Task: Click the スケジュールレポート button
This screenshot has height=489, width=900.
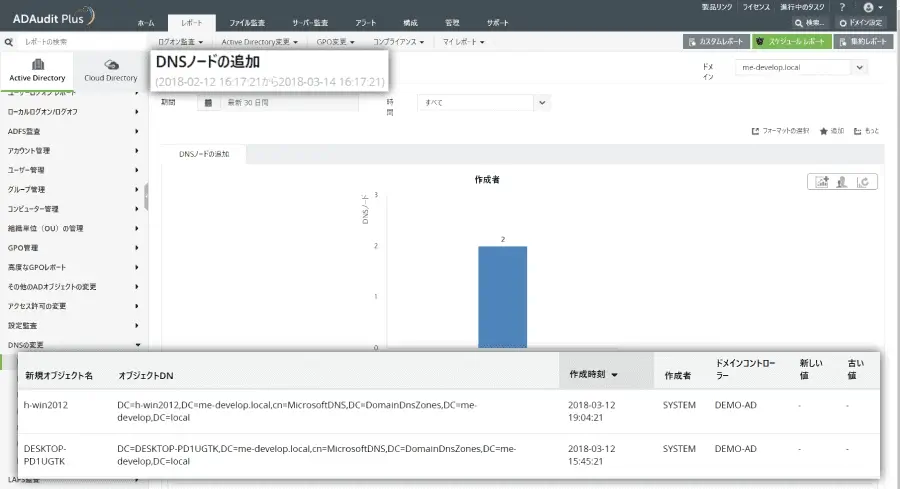Action: tap(792, 41)
